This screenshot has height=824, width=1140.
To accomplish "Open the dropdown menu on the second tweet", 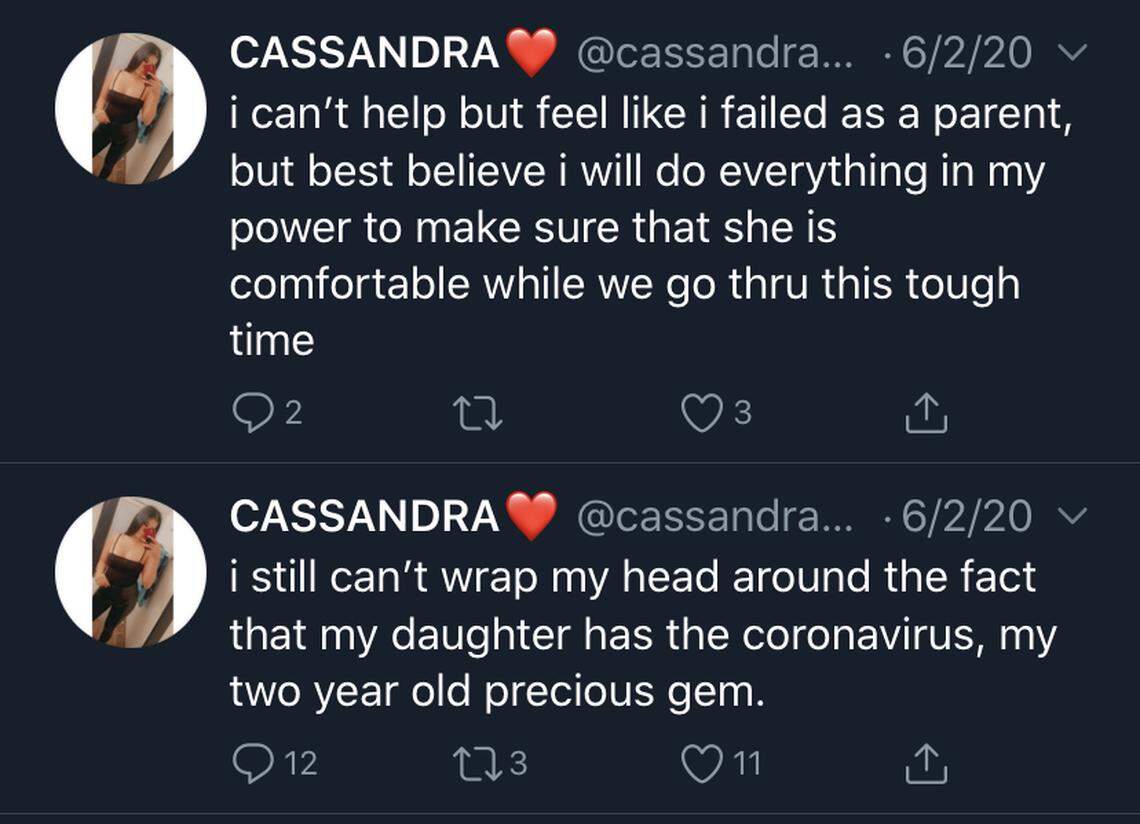I will [1073, 517].
